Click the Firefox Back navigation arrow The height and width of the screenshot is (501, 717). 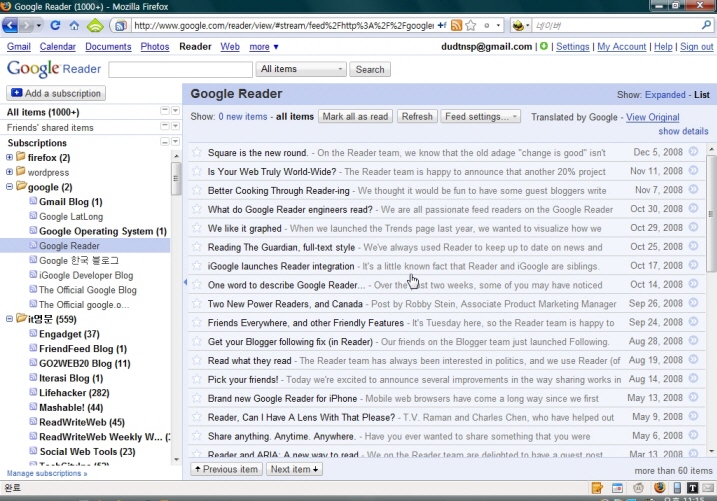pyautogui.click(x=10, y=25)
